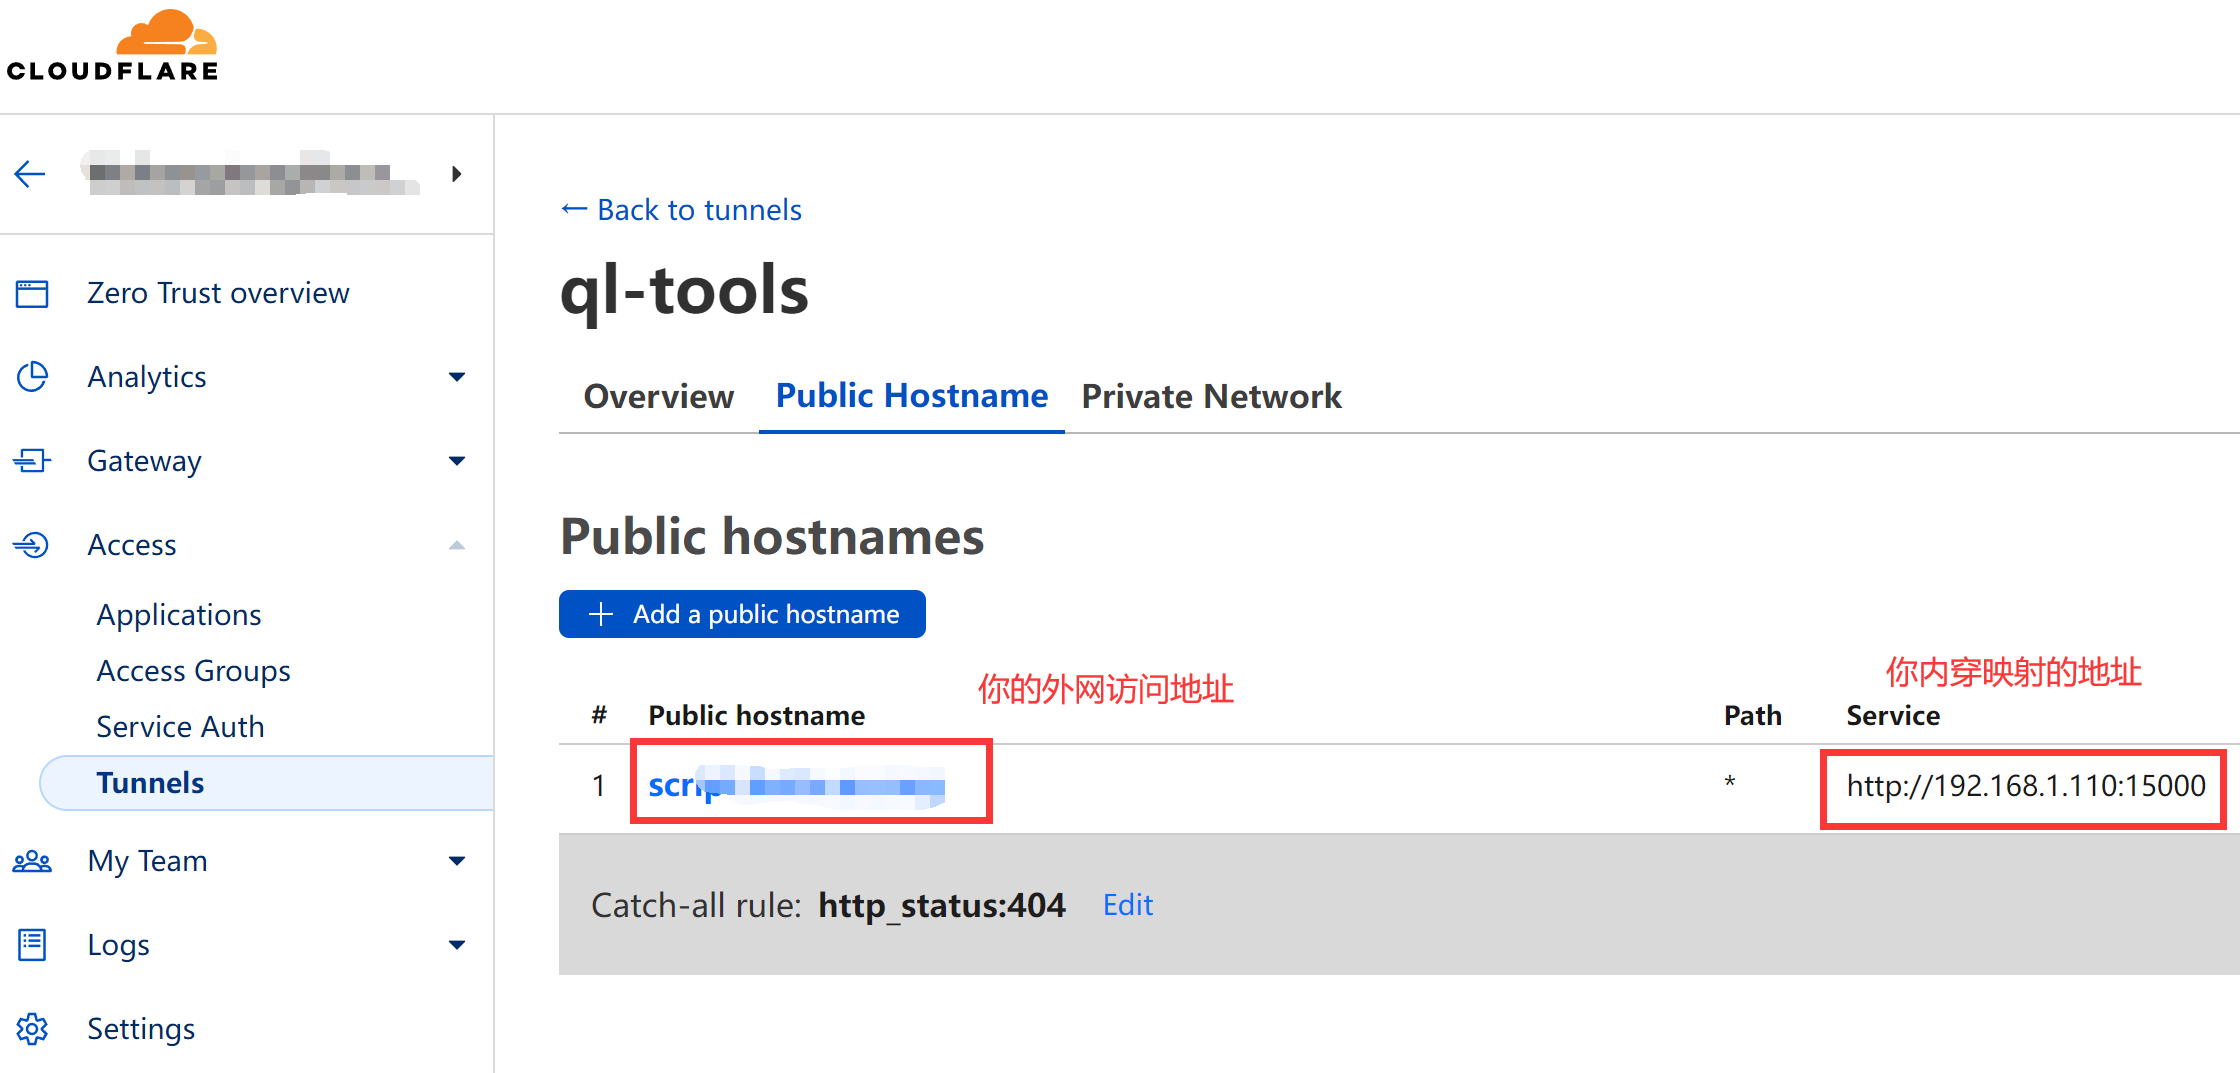Click the Settings gear icon
2240x1073 pixels.
(32, 1029)
